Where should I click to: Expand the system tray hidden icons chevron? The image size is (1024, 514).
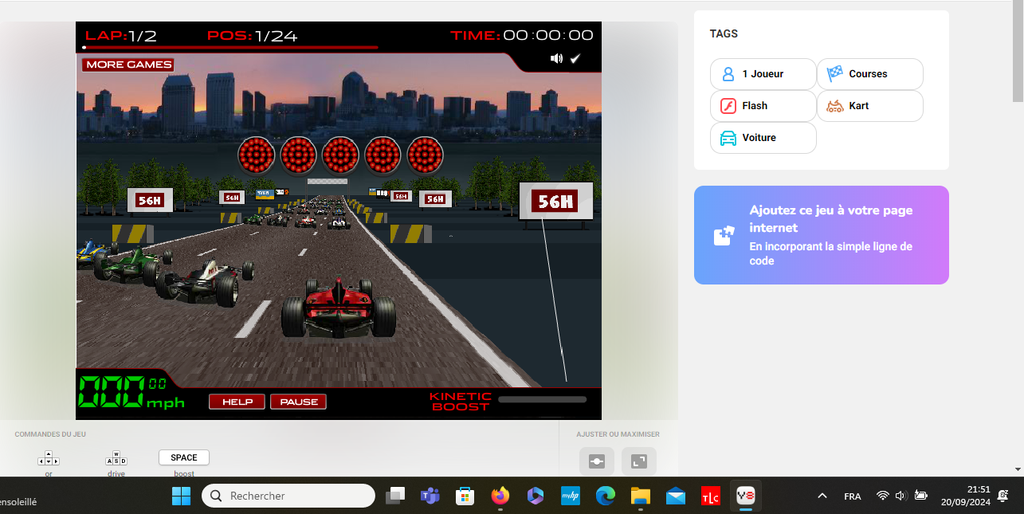(x=822, y=496)
